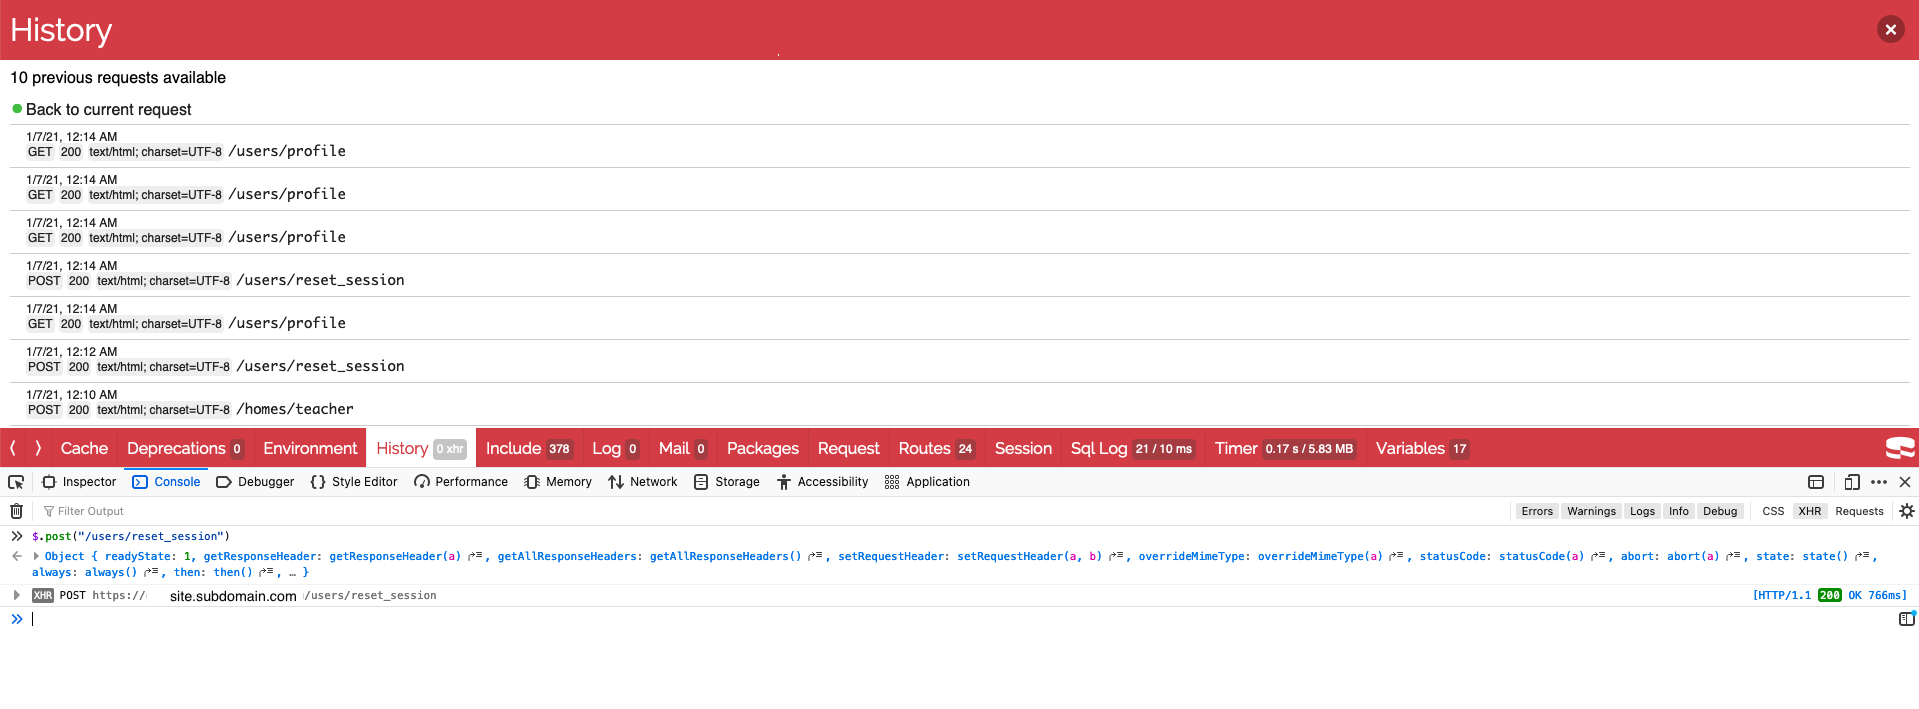The height and width of the screenshot is (709, 1919).
Task: Open the Include panel
Action: 528,448
